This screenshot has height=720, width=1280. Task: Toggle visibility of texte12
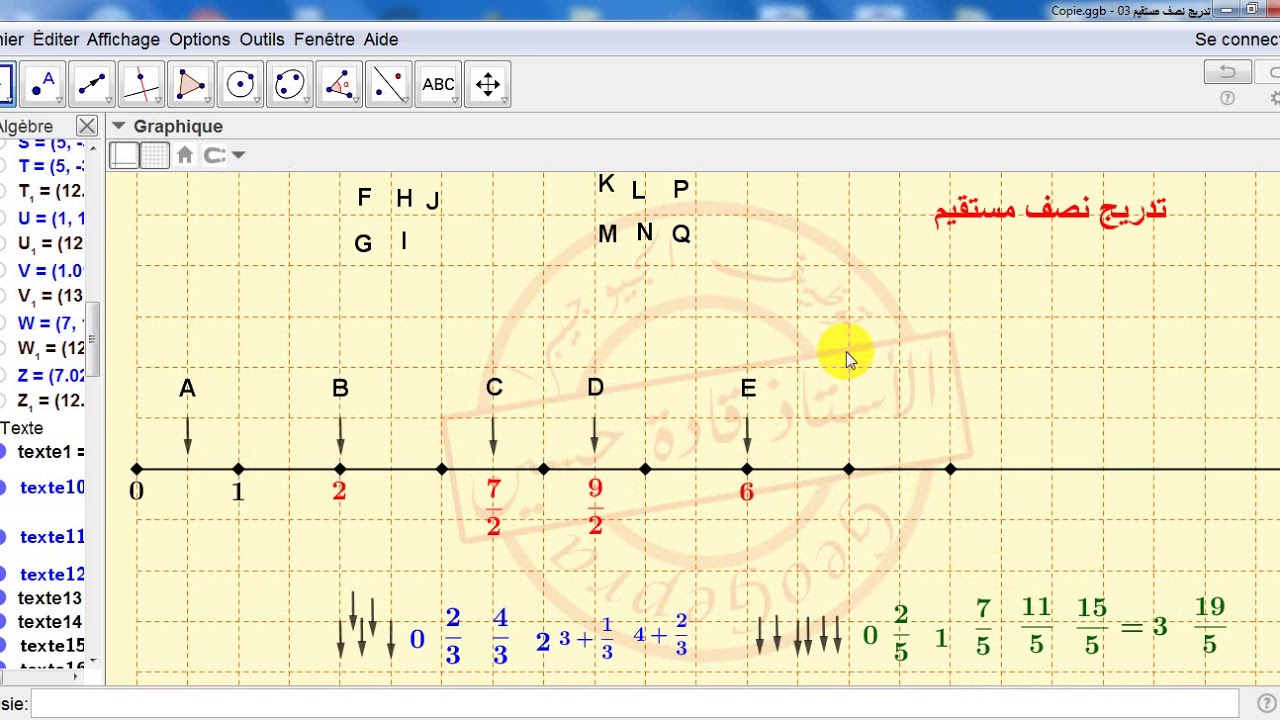pyautogui.click(x=3, y=574)
